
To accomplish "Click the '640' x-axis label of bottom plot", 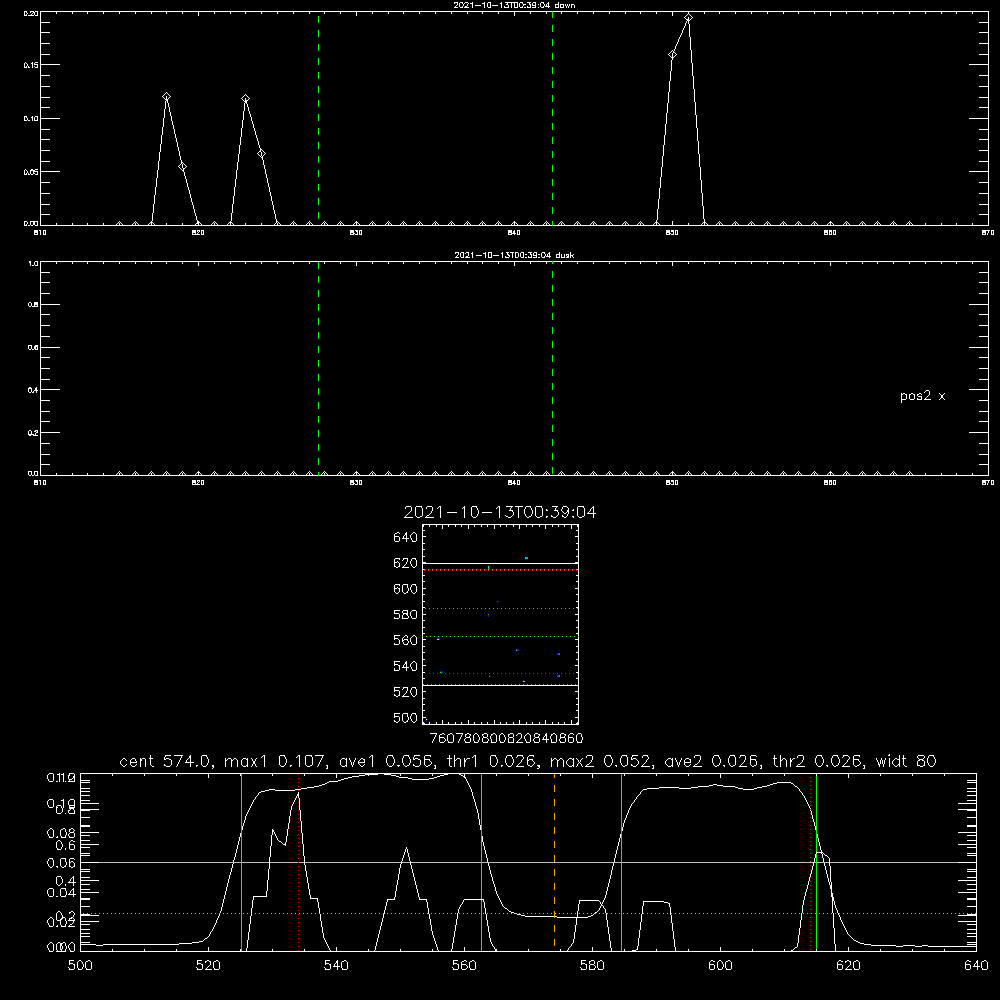I will (x=976, y=966).
